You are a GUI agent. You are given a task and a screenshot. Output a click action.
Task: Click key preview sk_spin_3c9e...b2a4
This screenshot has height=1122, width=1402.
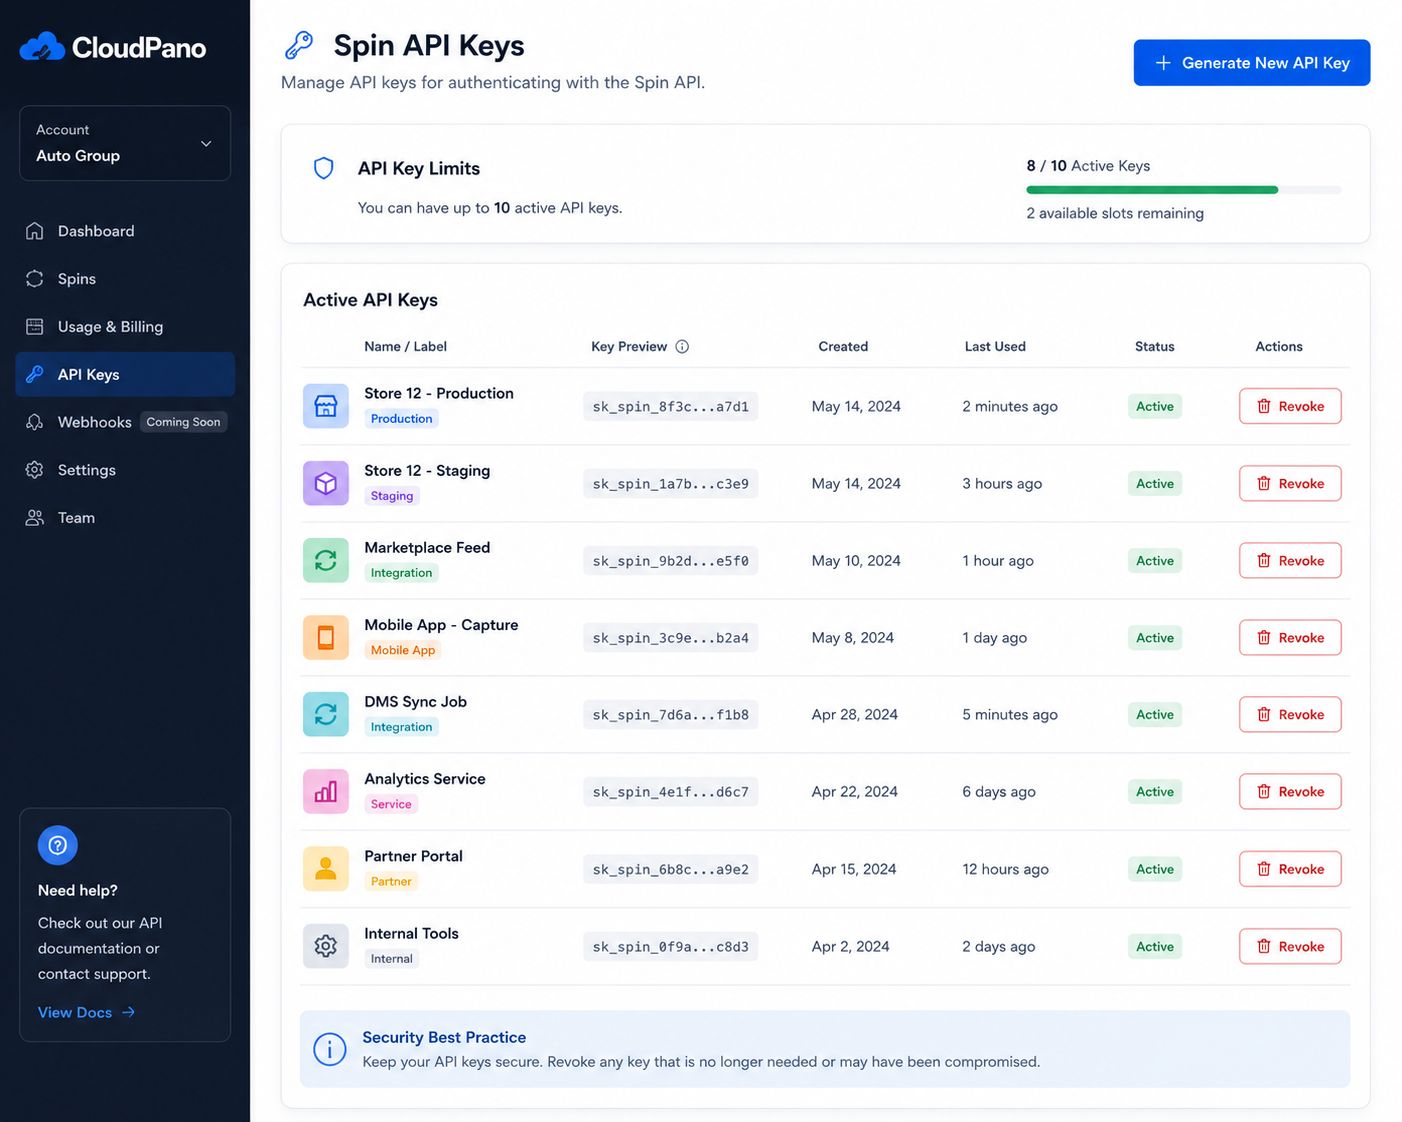coord(670,637)
